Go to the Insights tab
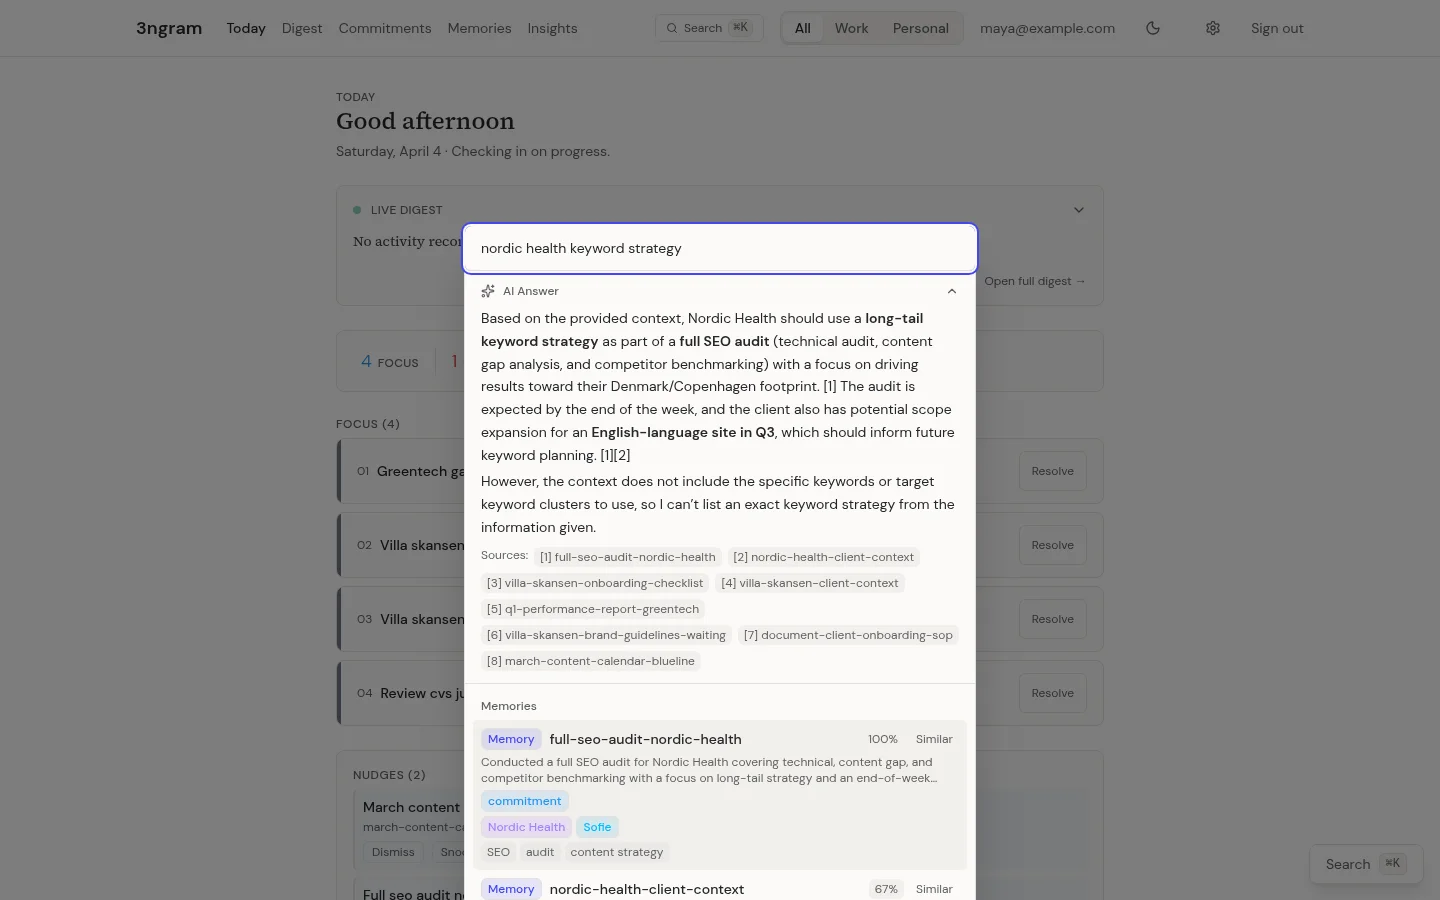 coord(552,28)
